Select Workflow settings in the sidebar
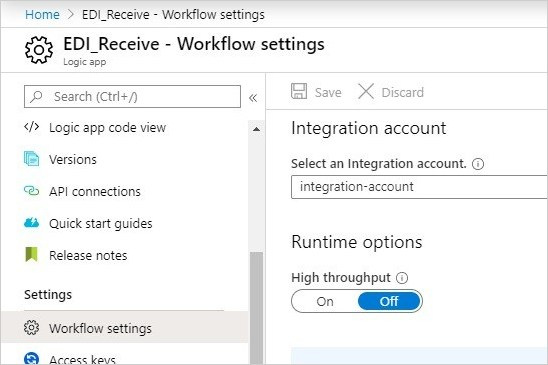 124,328
